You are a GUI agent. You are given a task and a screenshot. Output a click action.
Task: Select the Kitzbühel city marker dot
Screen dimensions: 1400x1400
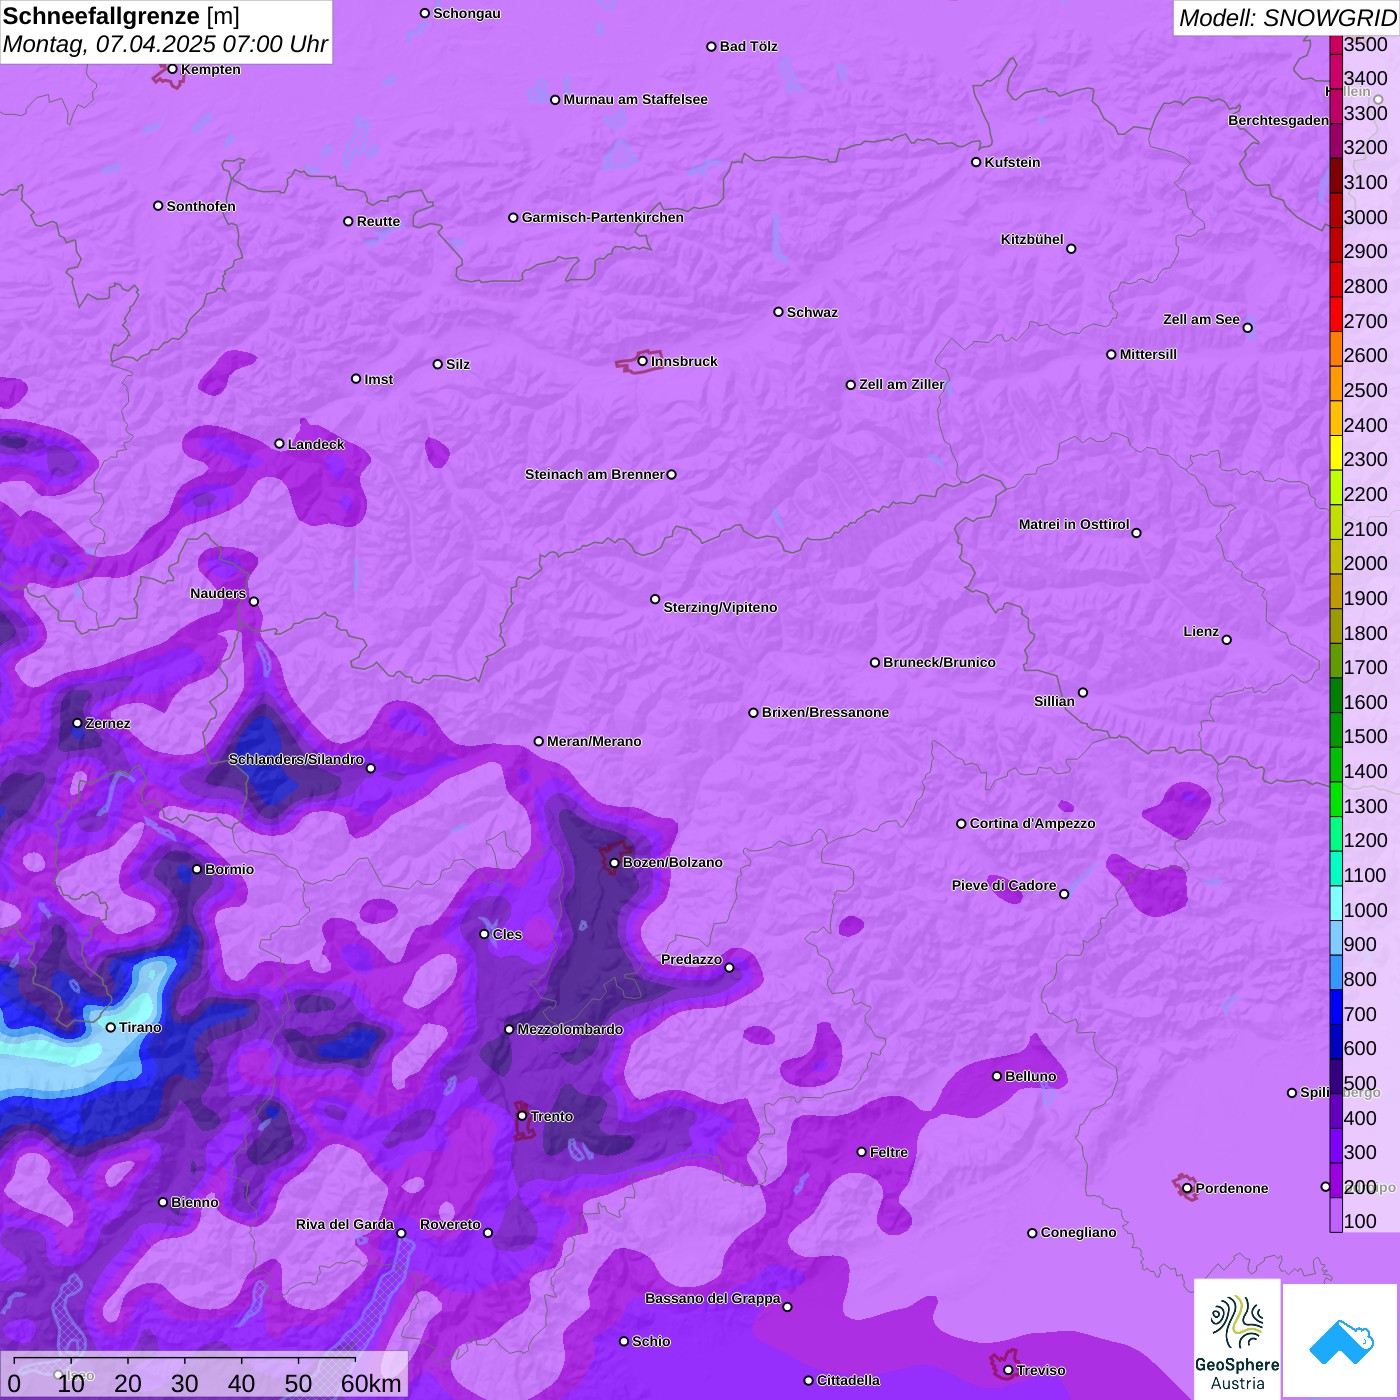click(x=1071, y=249)
